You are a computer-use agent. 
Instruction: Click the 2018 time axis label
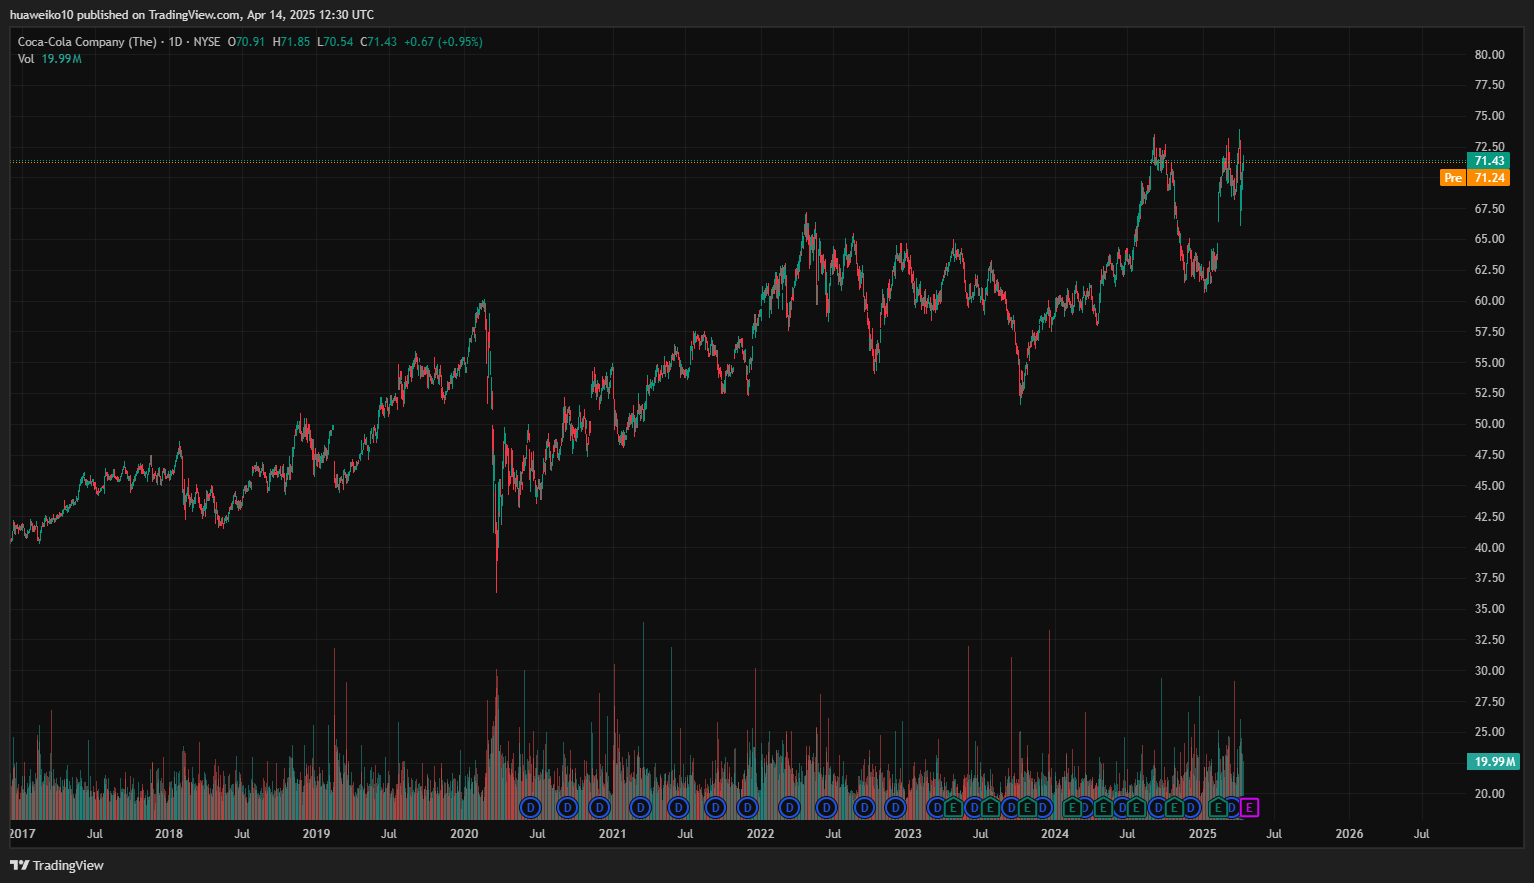pyautogui.click(x=169, y=834)
